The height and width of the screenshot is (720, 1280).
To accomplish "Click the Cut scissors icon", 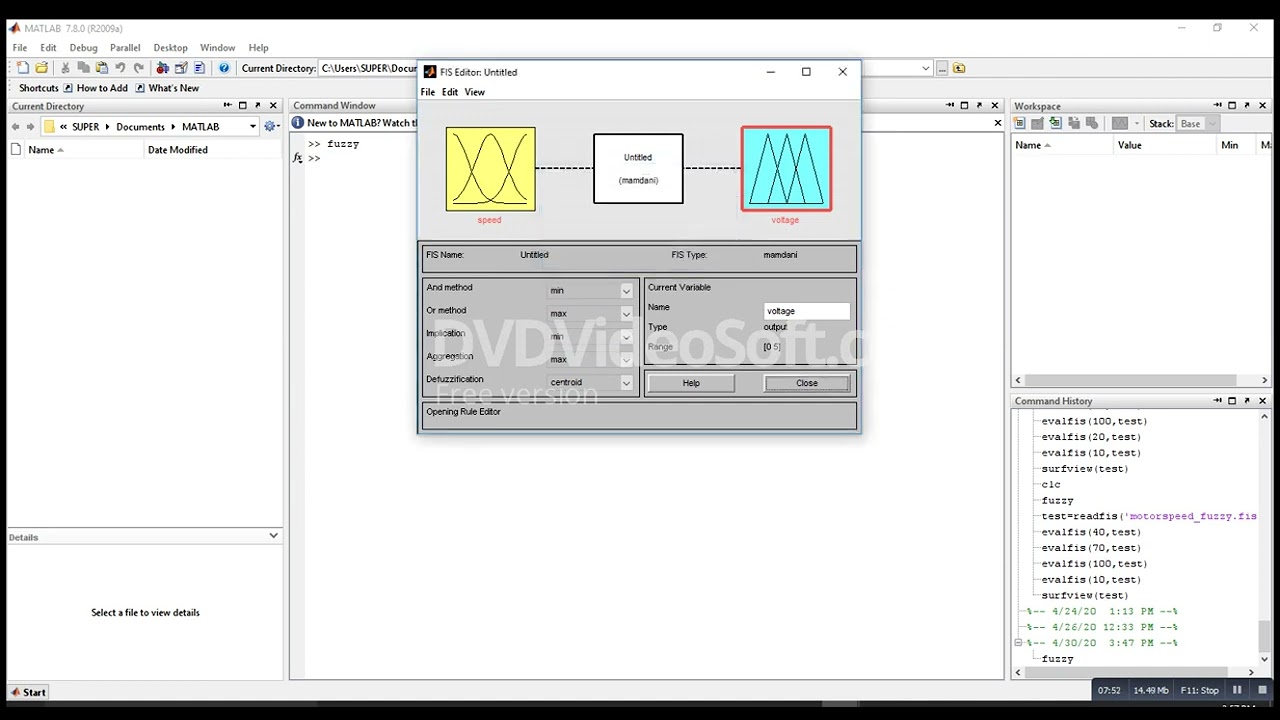I will 66,68.
